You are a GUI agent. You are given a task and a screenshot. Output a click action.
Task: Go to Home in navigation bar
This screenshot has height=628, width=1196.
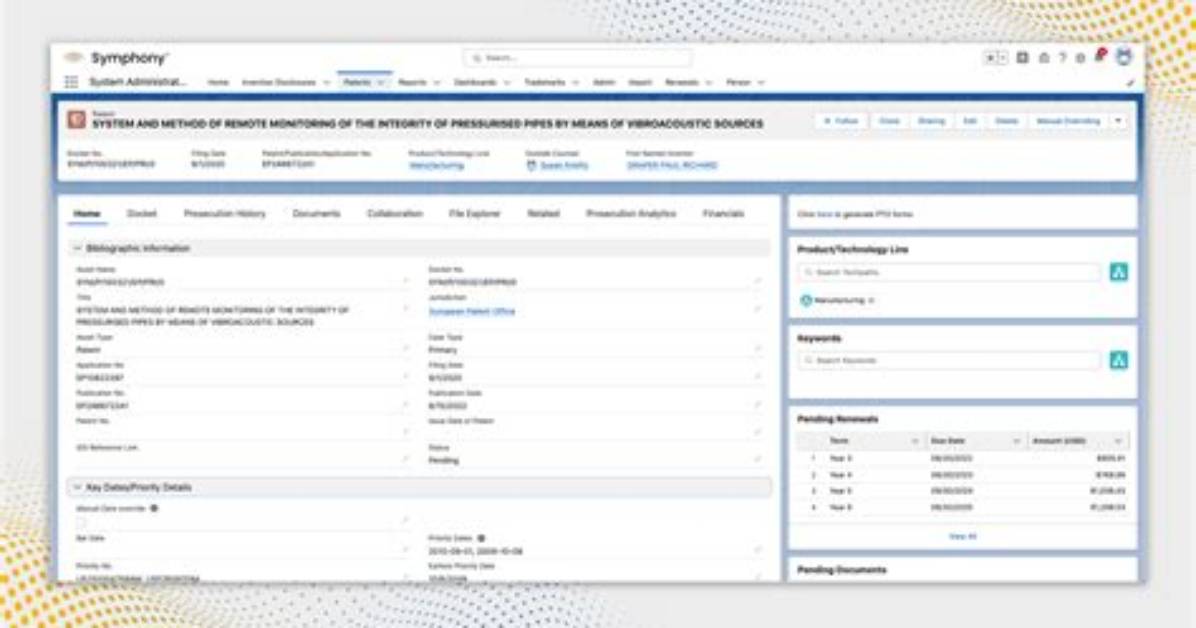218,82
